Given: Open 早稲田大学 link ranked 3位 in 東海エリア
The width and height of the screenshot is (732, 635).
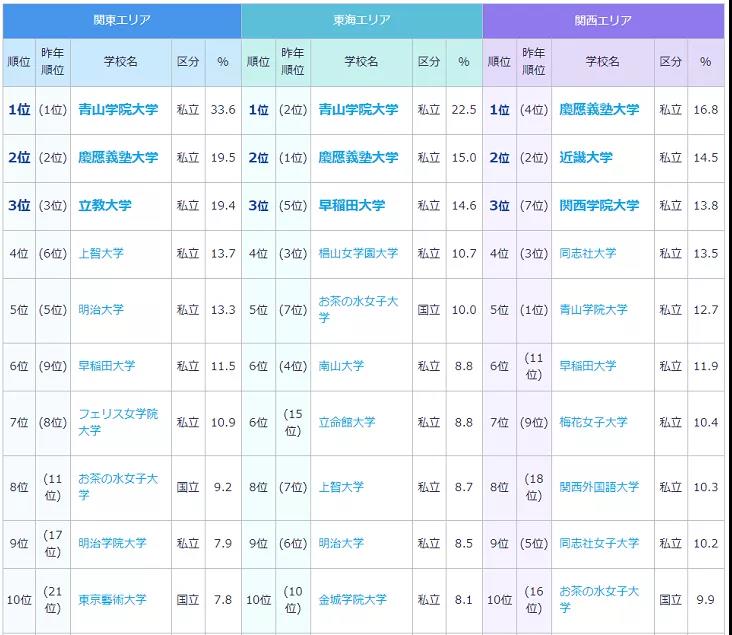Looking at the screenshot, I should click(x=352, y=205).
